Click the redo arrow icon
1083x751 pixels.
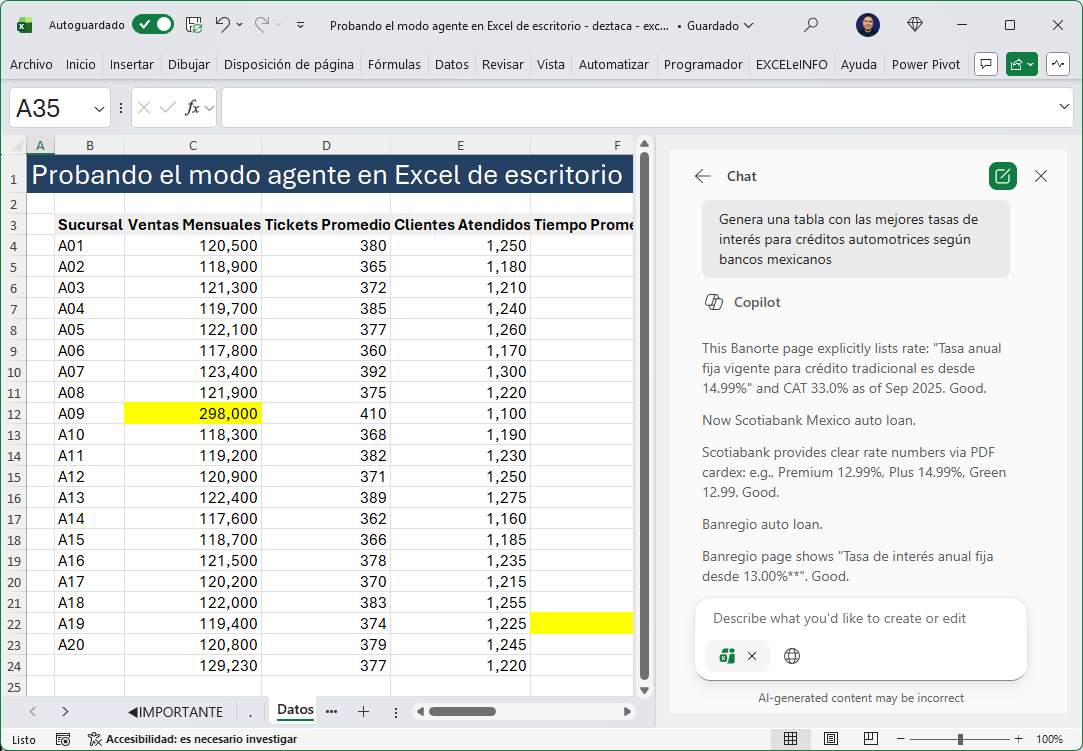262,25
